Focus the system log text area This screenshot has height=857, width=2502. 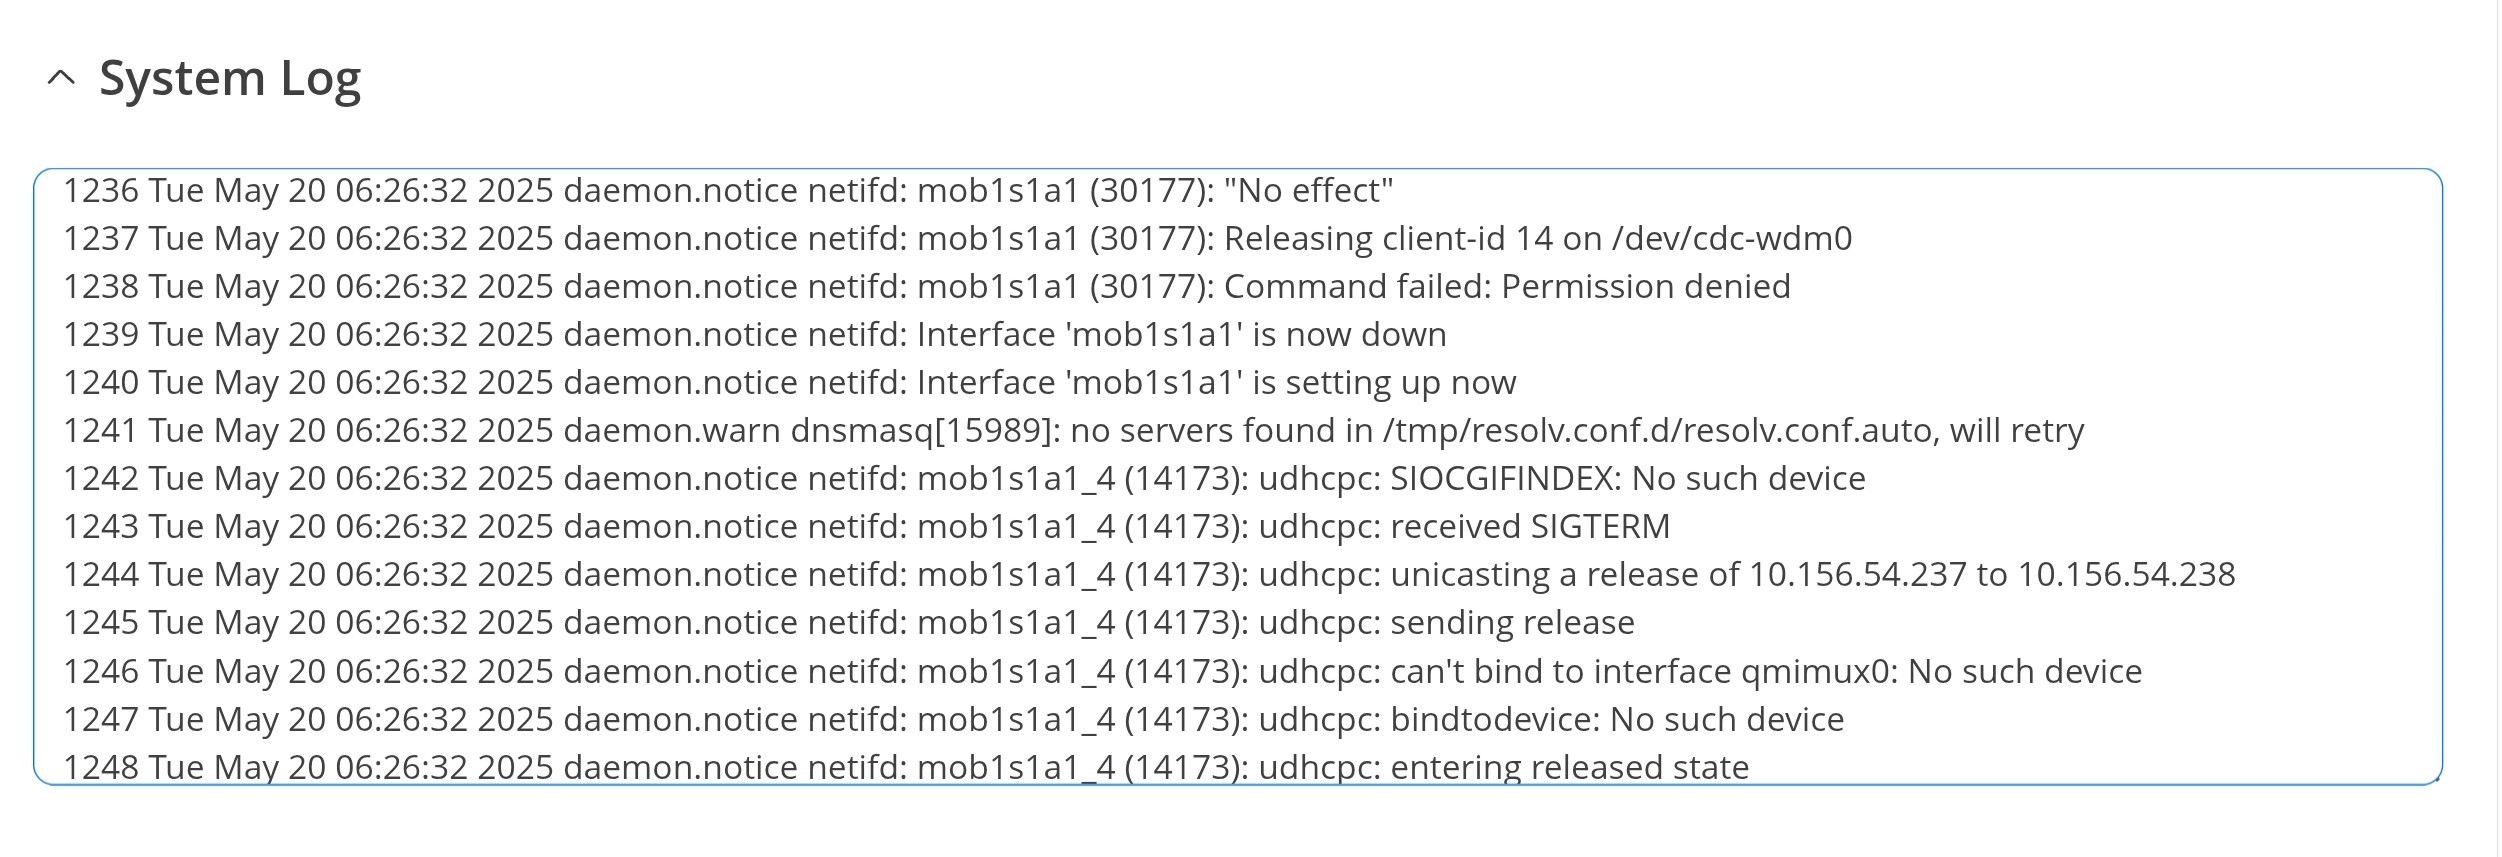point(1238,477)
